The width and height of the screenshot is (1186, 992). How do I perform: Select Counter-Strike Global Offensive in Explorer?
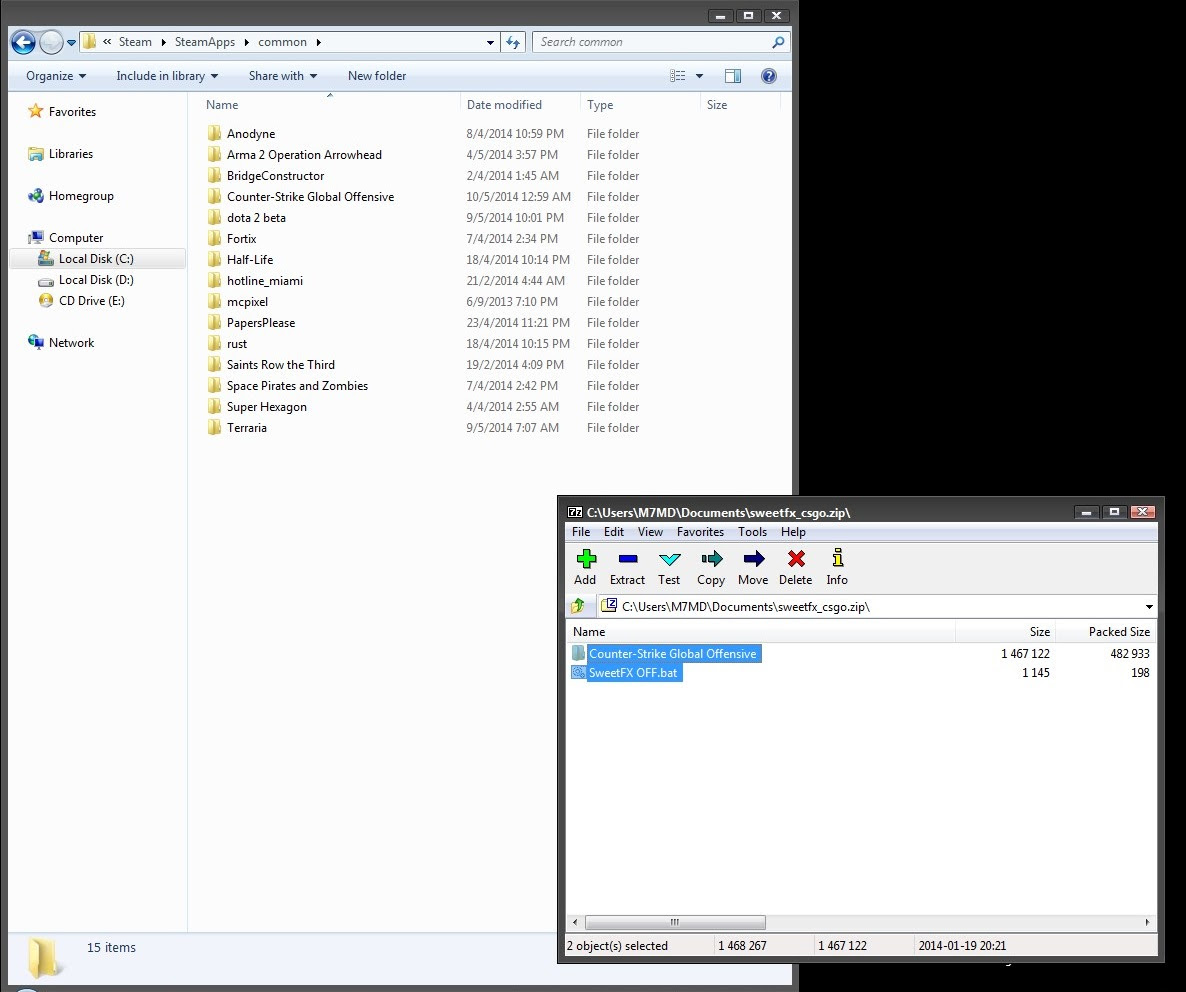(x=310, y=197)
